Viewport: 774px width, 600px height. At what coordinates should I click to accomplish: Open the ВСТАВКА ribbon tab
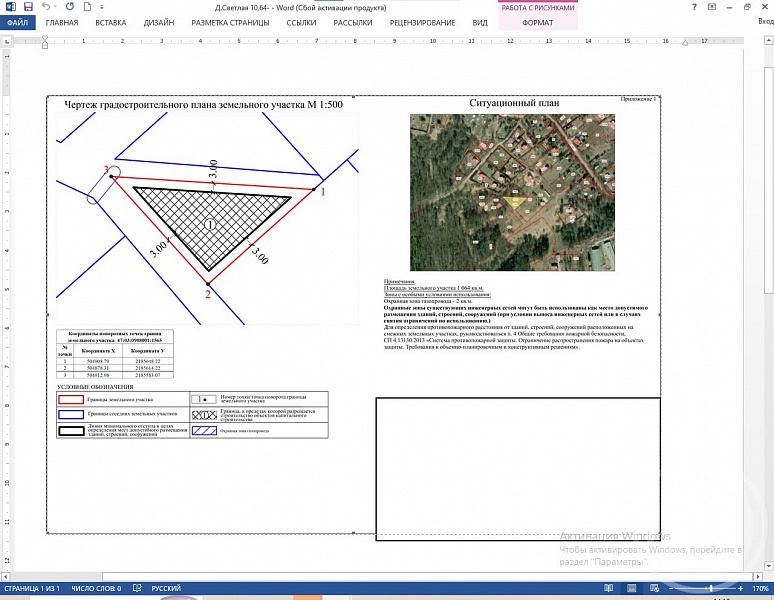(111, 22)
